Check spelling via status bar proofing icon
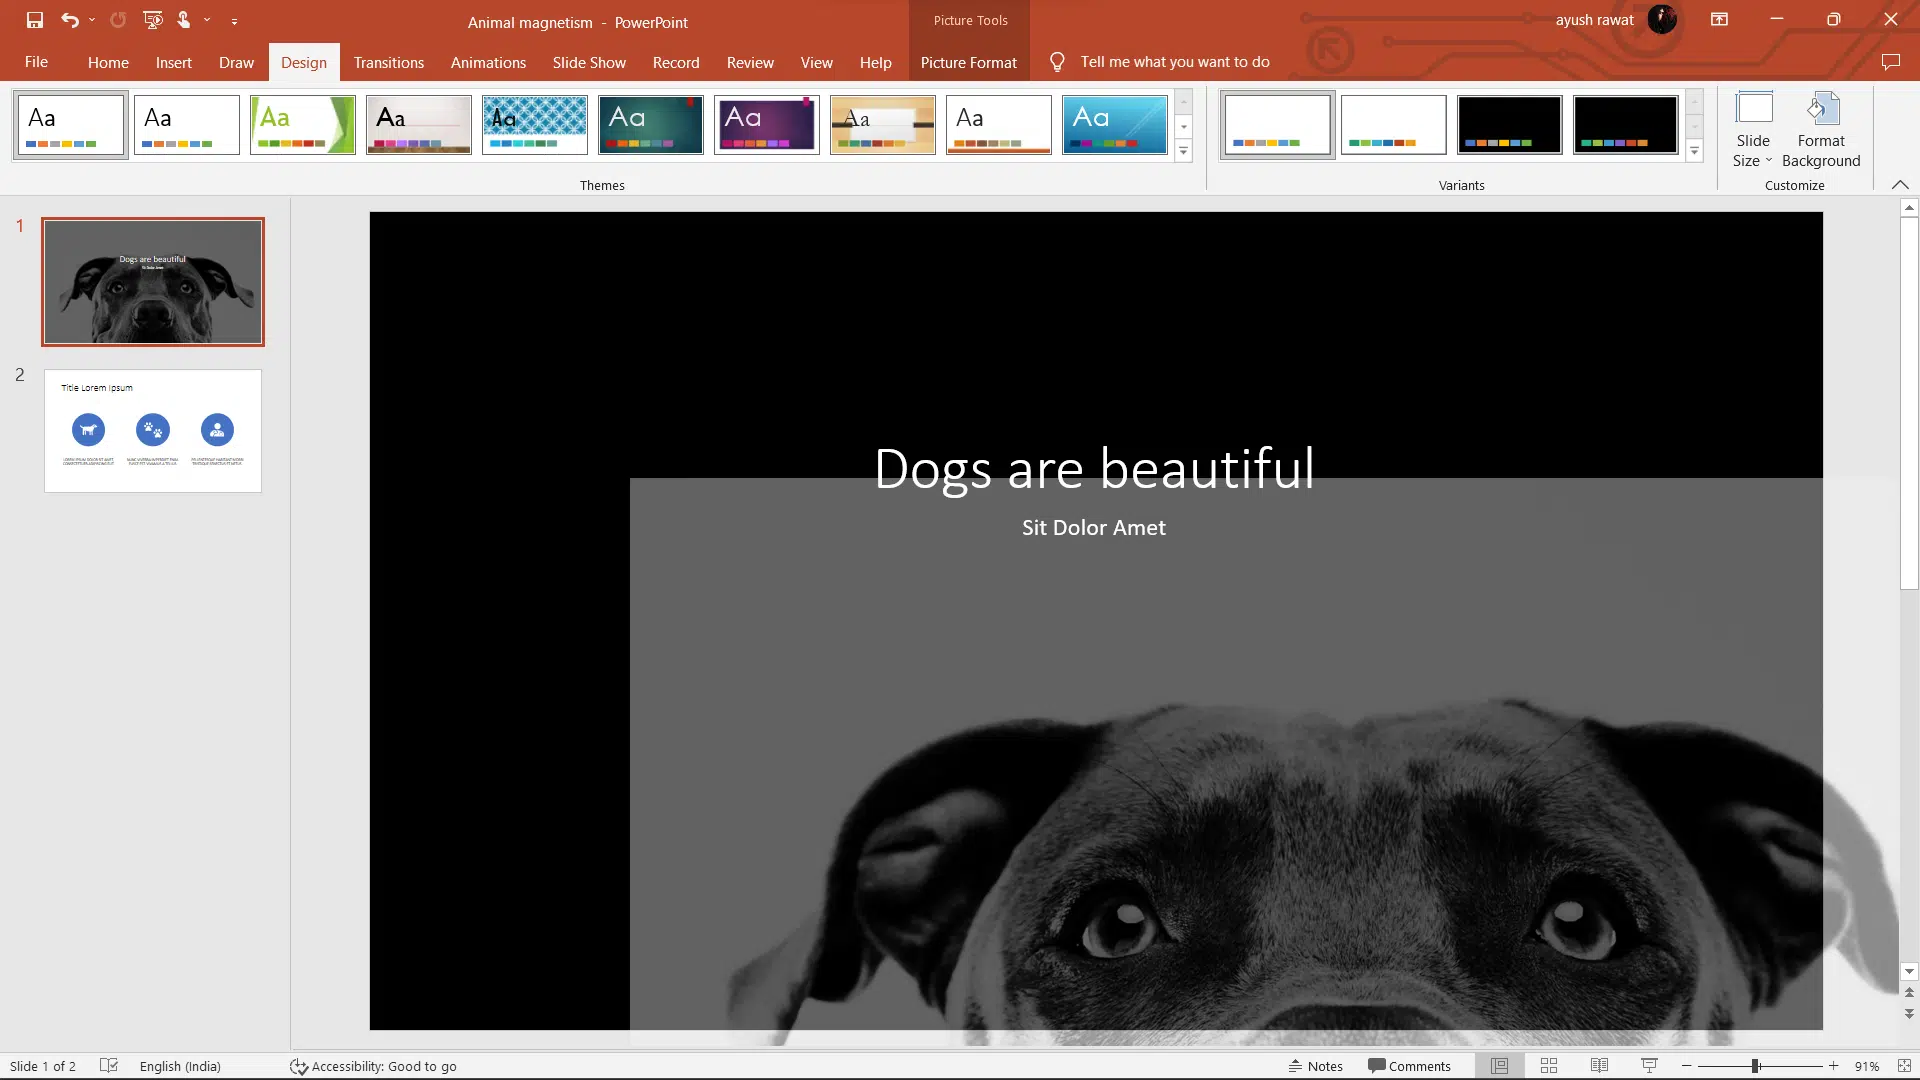 tap(109, 1065)
